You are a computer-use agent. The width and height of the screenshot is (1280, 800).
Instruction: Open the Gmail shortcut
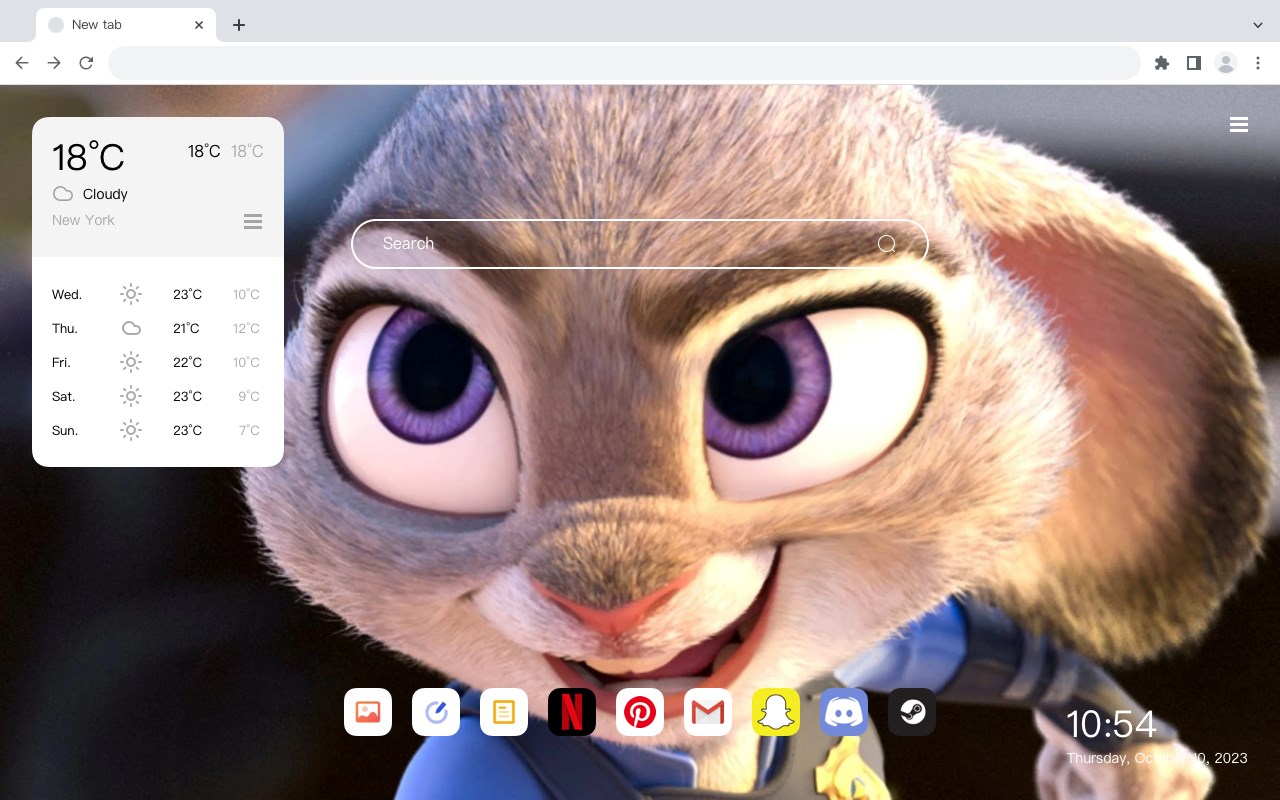(x=708, y=712)
